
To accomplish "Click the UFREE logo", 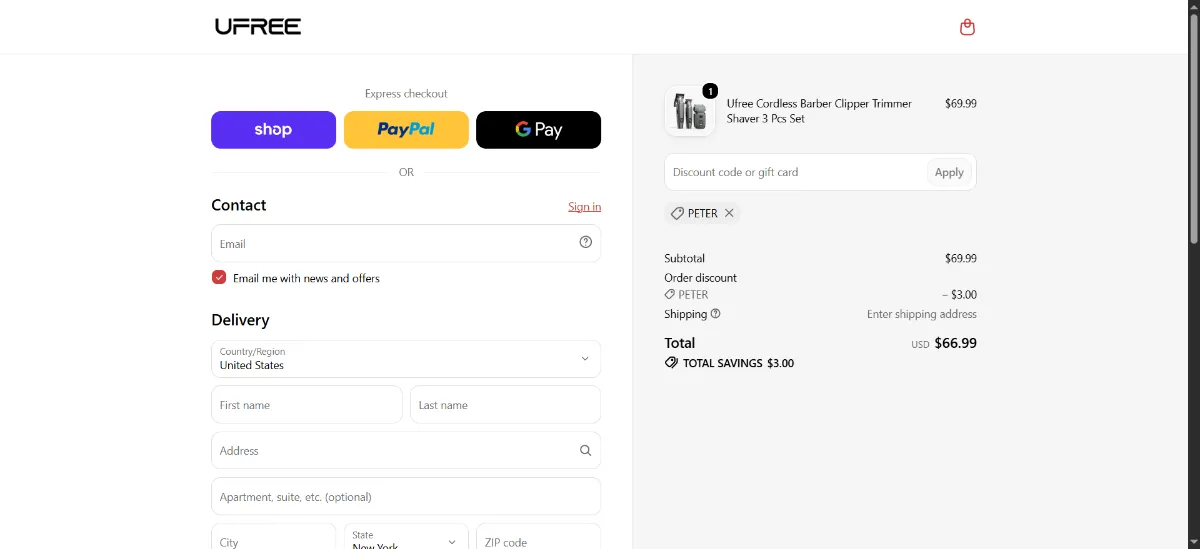I will click(258, 27).
